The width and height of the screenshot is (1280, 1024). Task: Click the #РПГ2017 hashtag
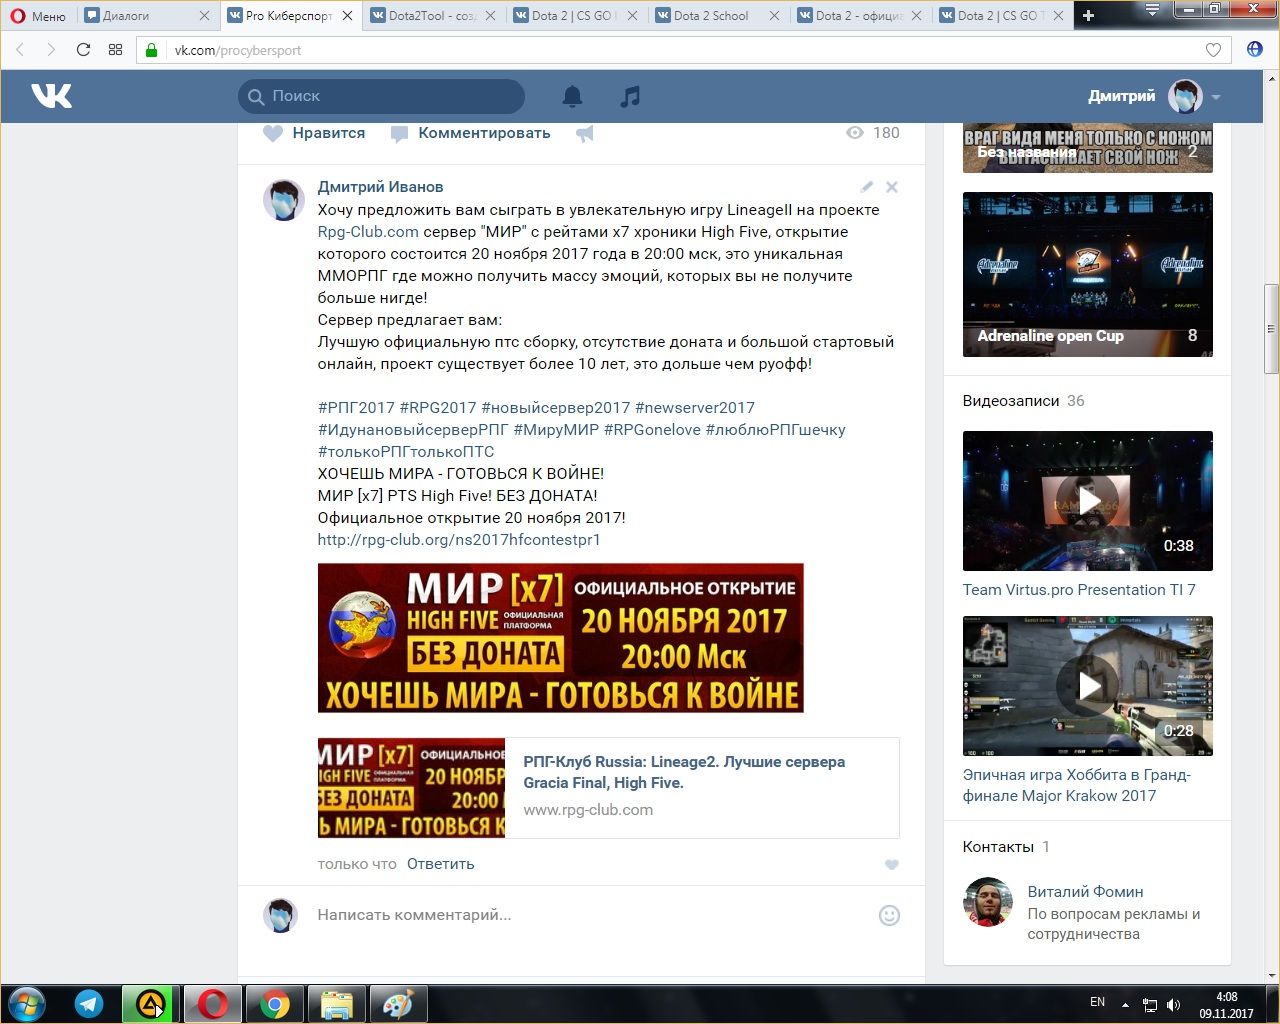356,408
